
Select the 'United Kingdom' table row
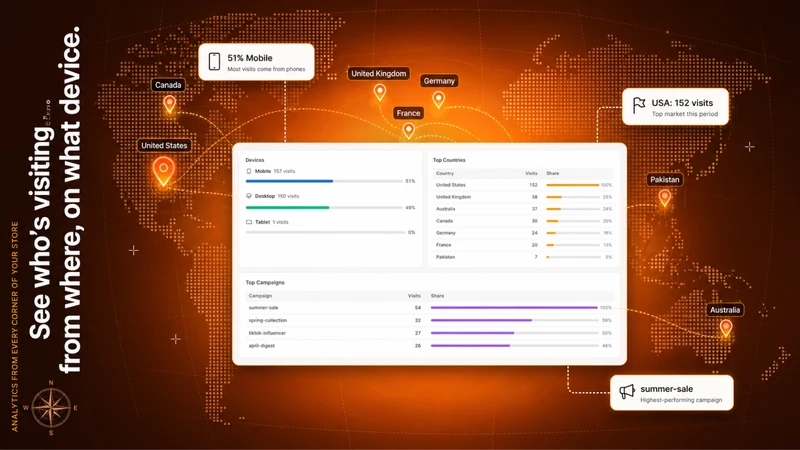[x=523, y=197]
